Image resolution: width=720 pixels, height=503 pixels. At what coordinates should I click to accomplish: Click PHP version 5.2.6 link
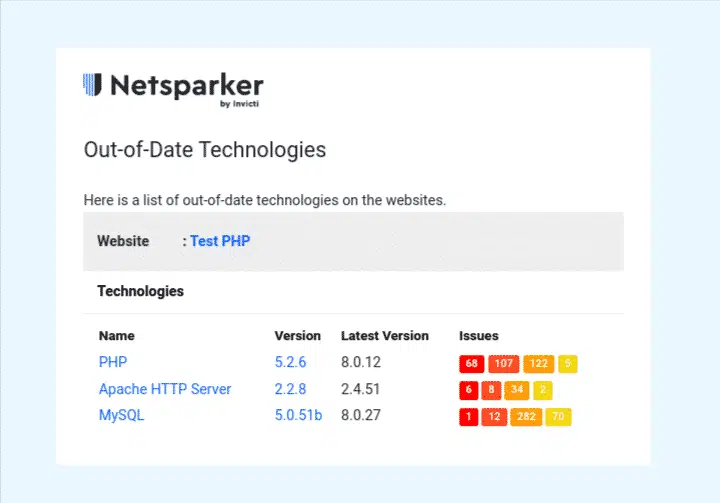(x=290, y=362)
